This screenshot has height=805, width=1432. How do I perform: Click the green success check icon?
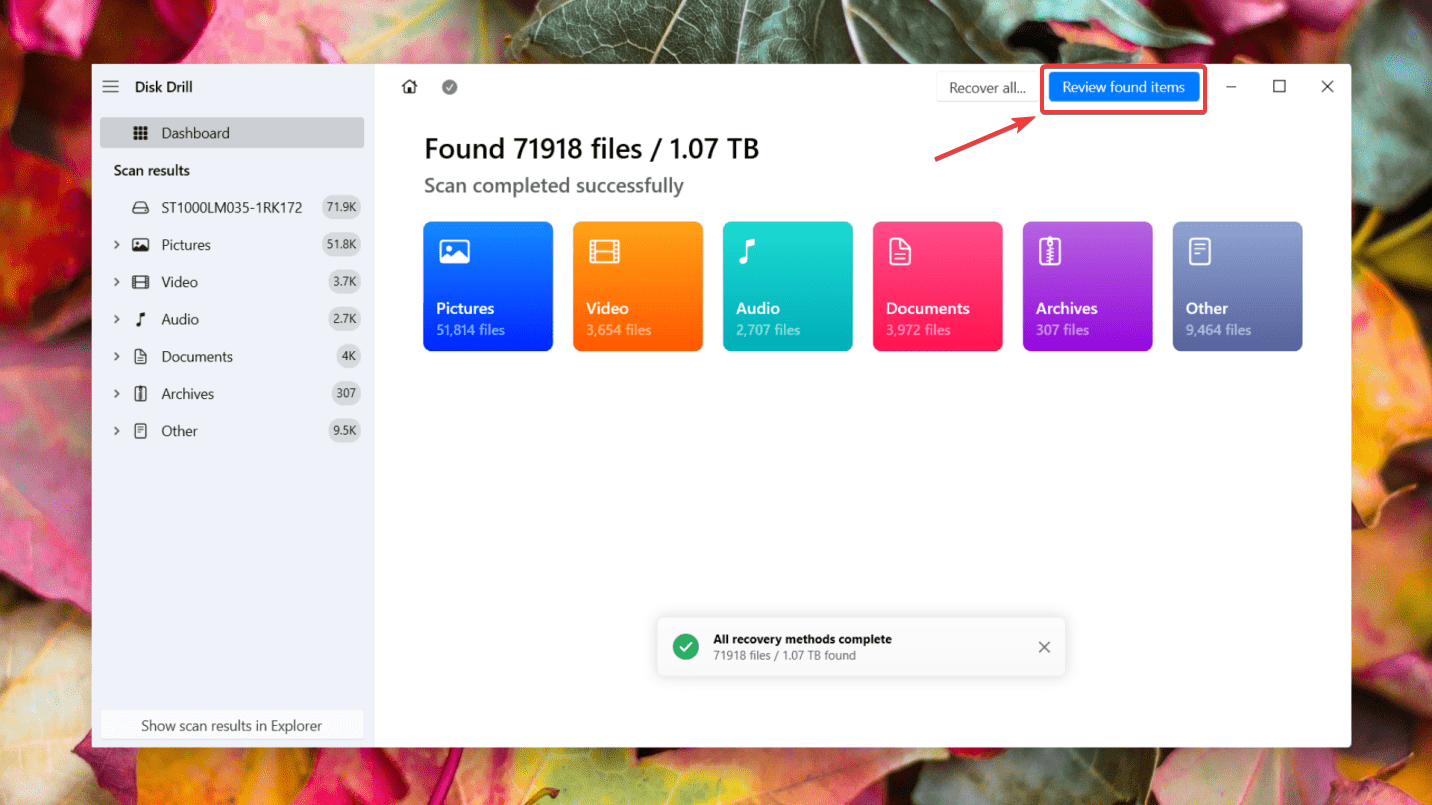point(686,647)
